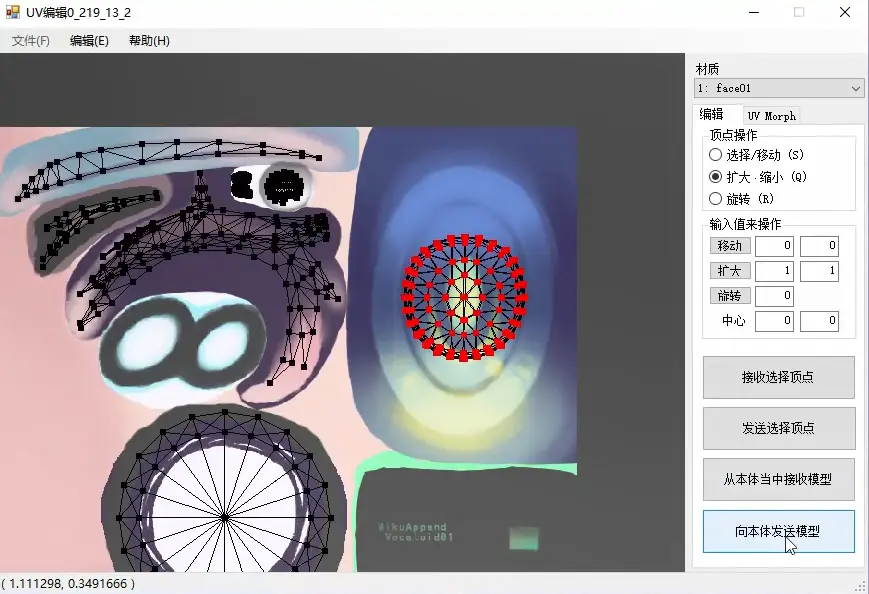Open the 编辑(E) menu
Viewport: 869px width, 594px height.
tap(89, 40)
